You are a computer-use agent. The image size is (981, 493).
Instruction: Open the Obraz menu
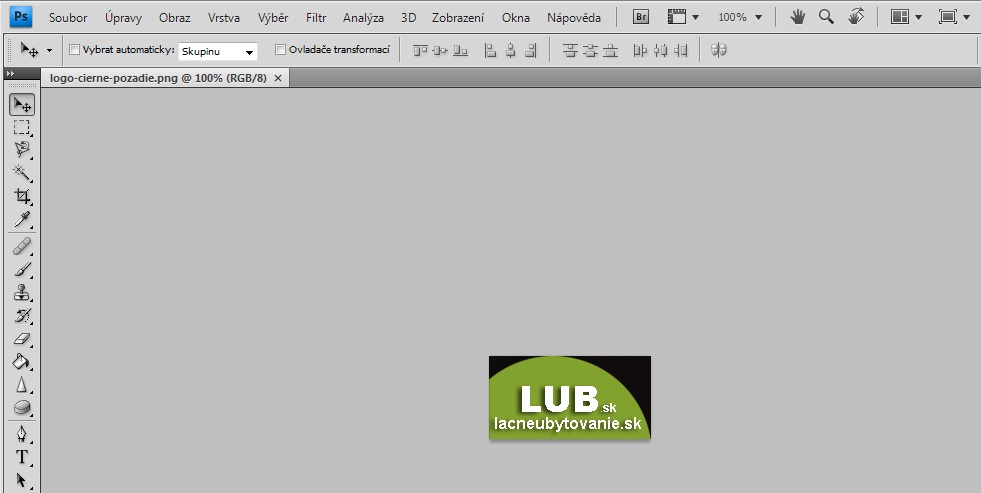point(175,18)
